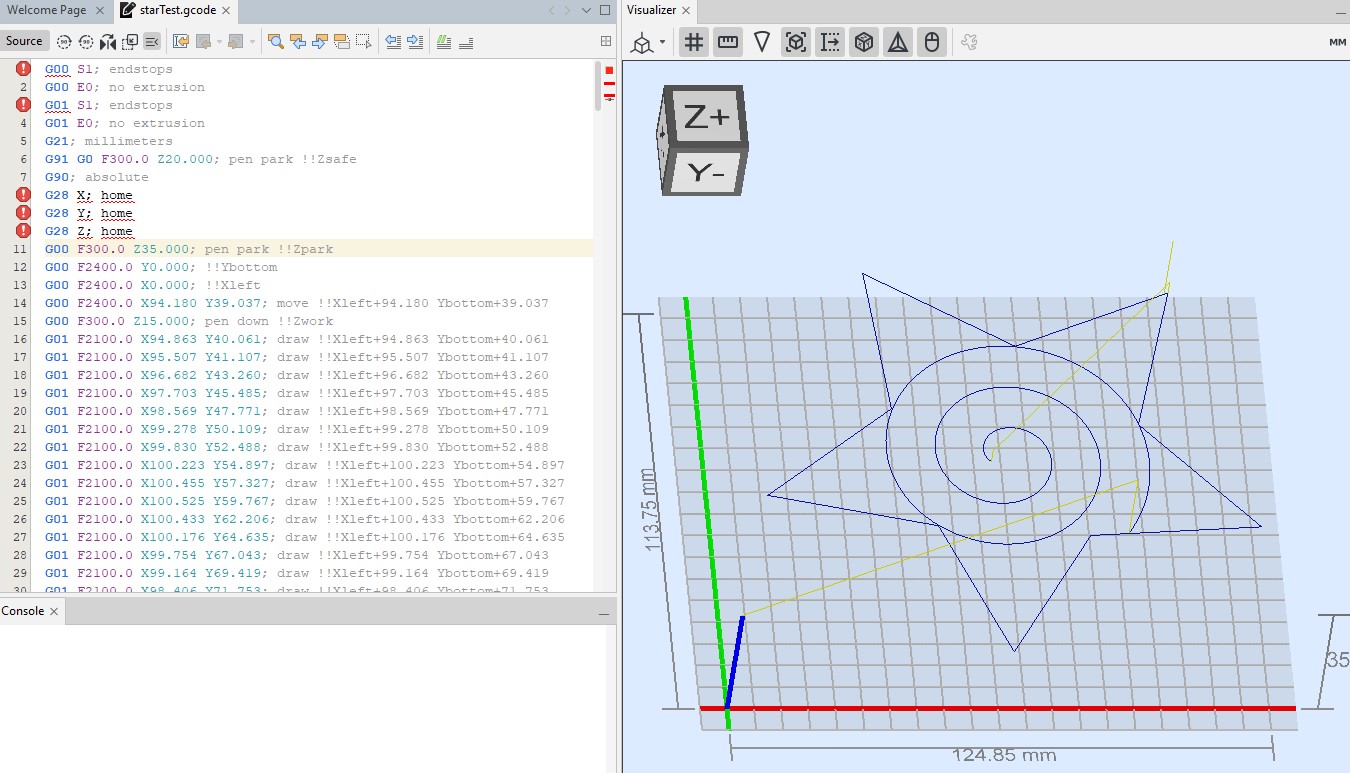Screen dimensions: 1350x773
Task: Expand the back navigation history dropdown
Action: tap(220, 41)
